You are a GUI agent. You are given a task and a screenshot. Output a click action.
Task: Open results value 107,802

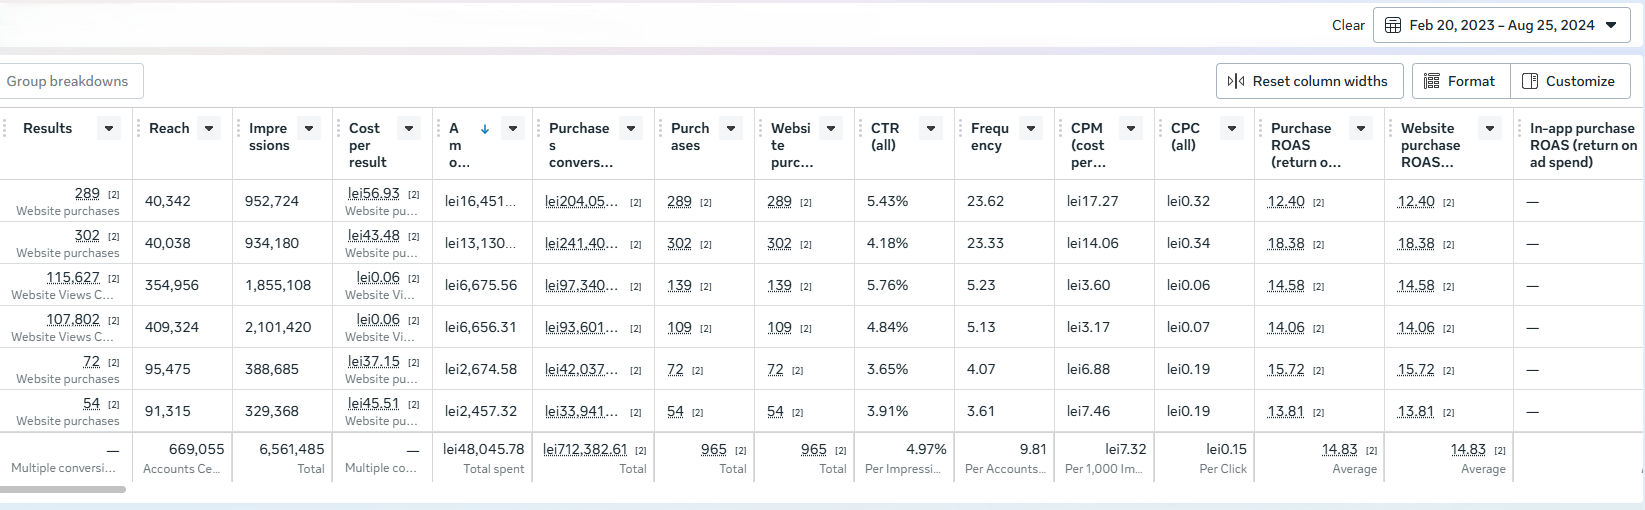tap(73, 319)
